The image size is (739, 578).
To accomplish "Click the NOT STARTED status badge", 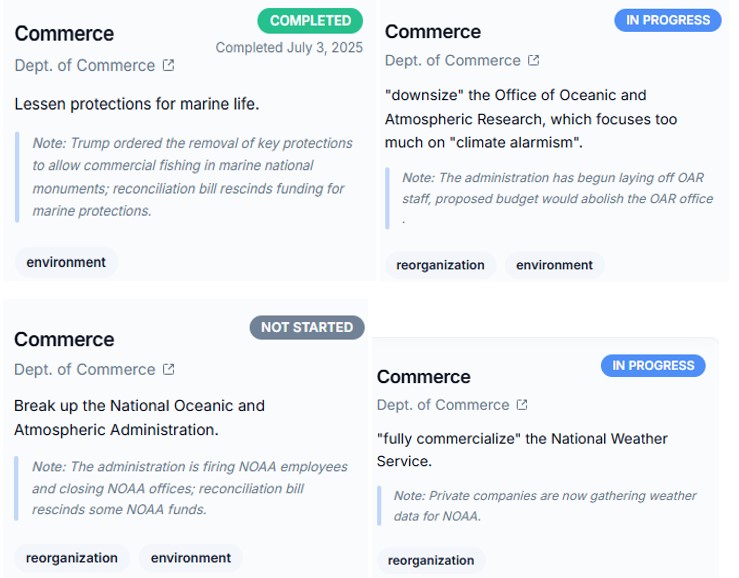I will 307,327.
